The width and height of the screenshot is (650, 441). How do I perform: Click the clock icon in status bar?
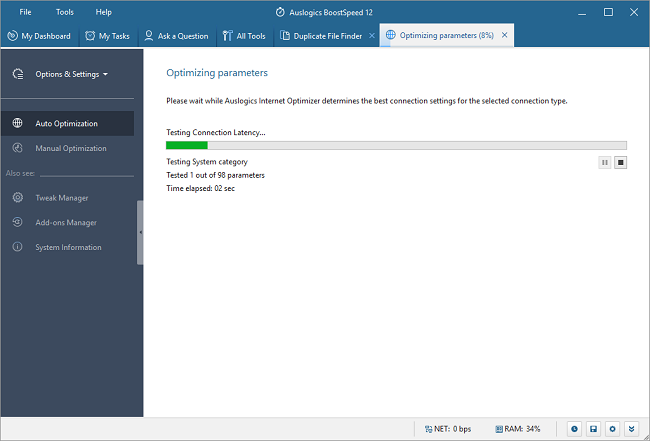tap(575, 429)
